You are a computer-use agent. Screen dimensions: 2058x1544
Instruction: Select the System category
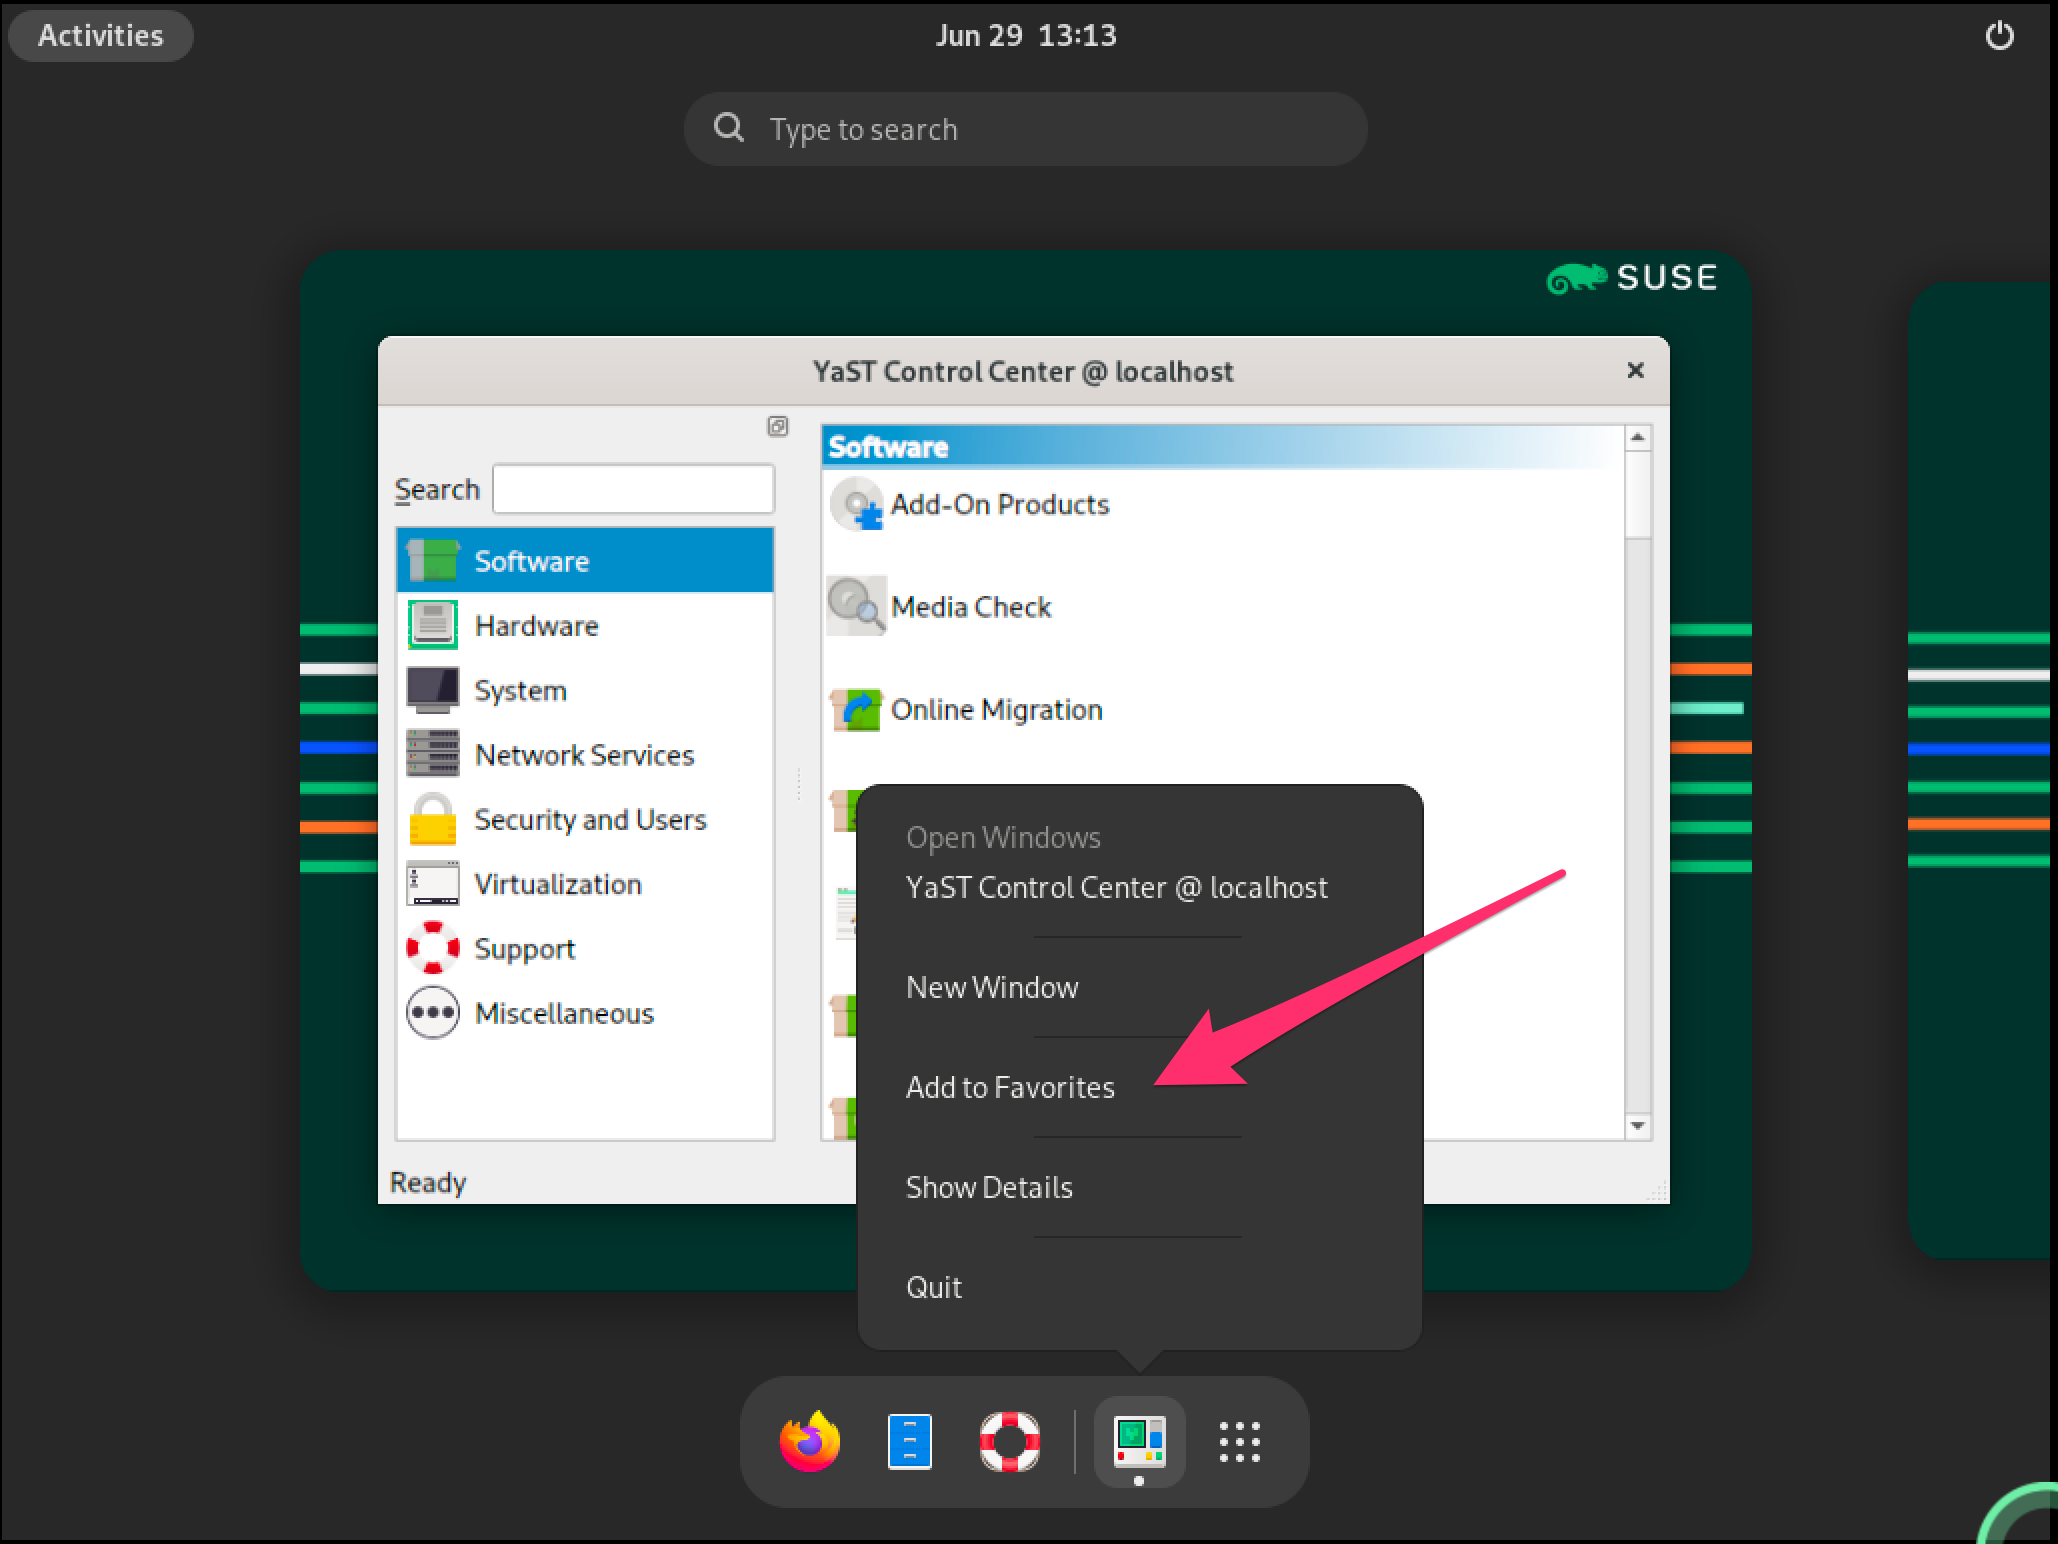coord(585,690)
